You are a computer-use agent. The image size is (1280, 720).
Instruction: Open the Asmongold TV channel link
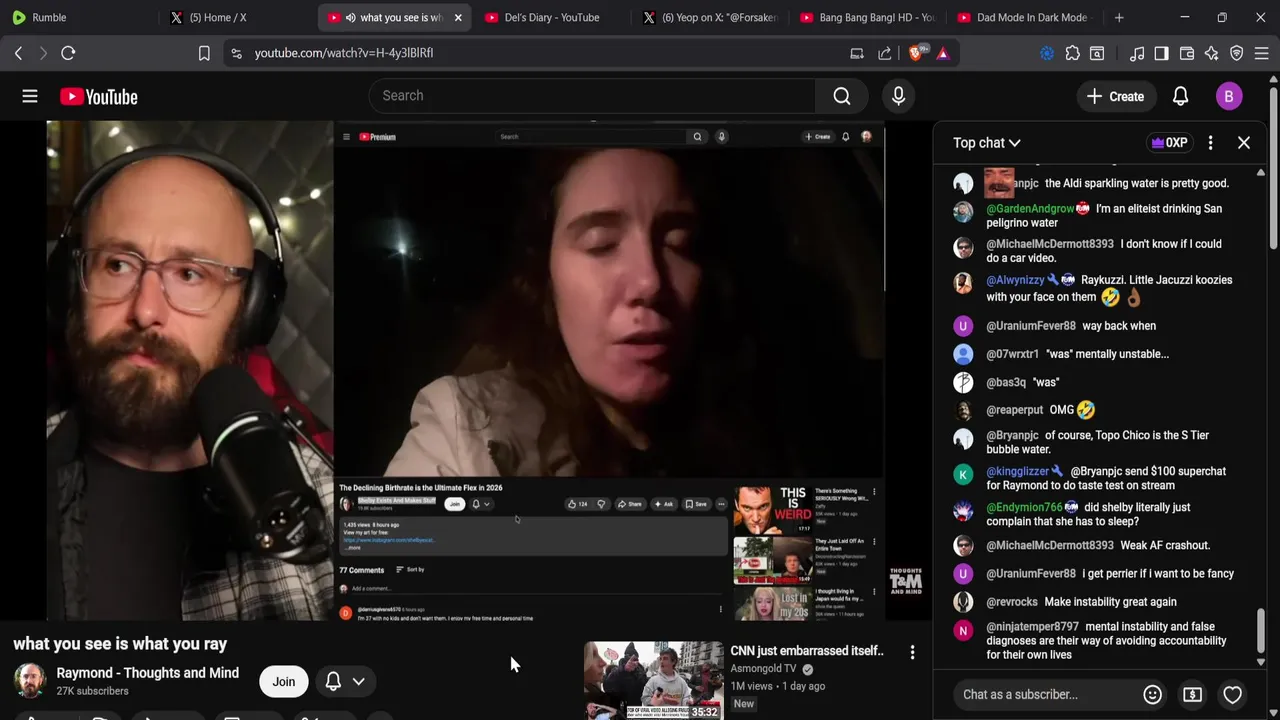pyautogui.click(x=763, y=669)
